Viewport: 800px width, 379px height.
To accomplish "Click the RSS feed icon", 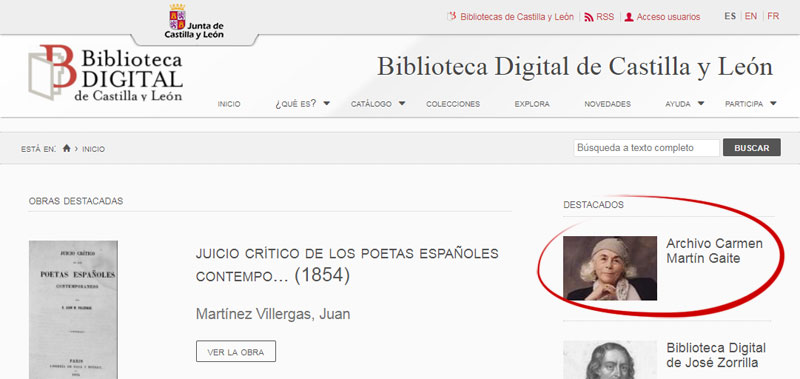I will point(589,17).
